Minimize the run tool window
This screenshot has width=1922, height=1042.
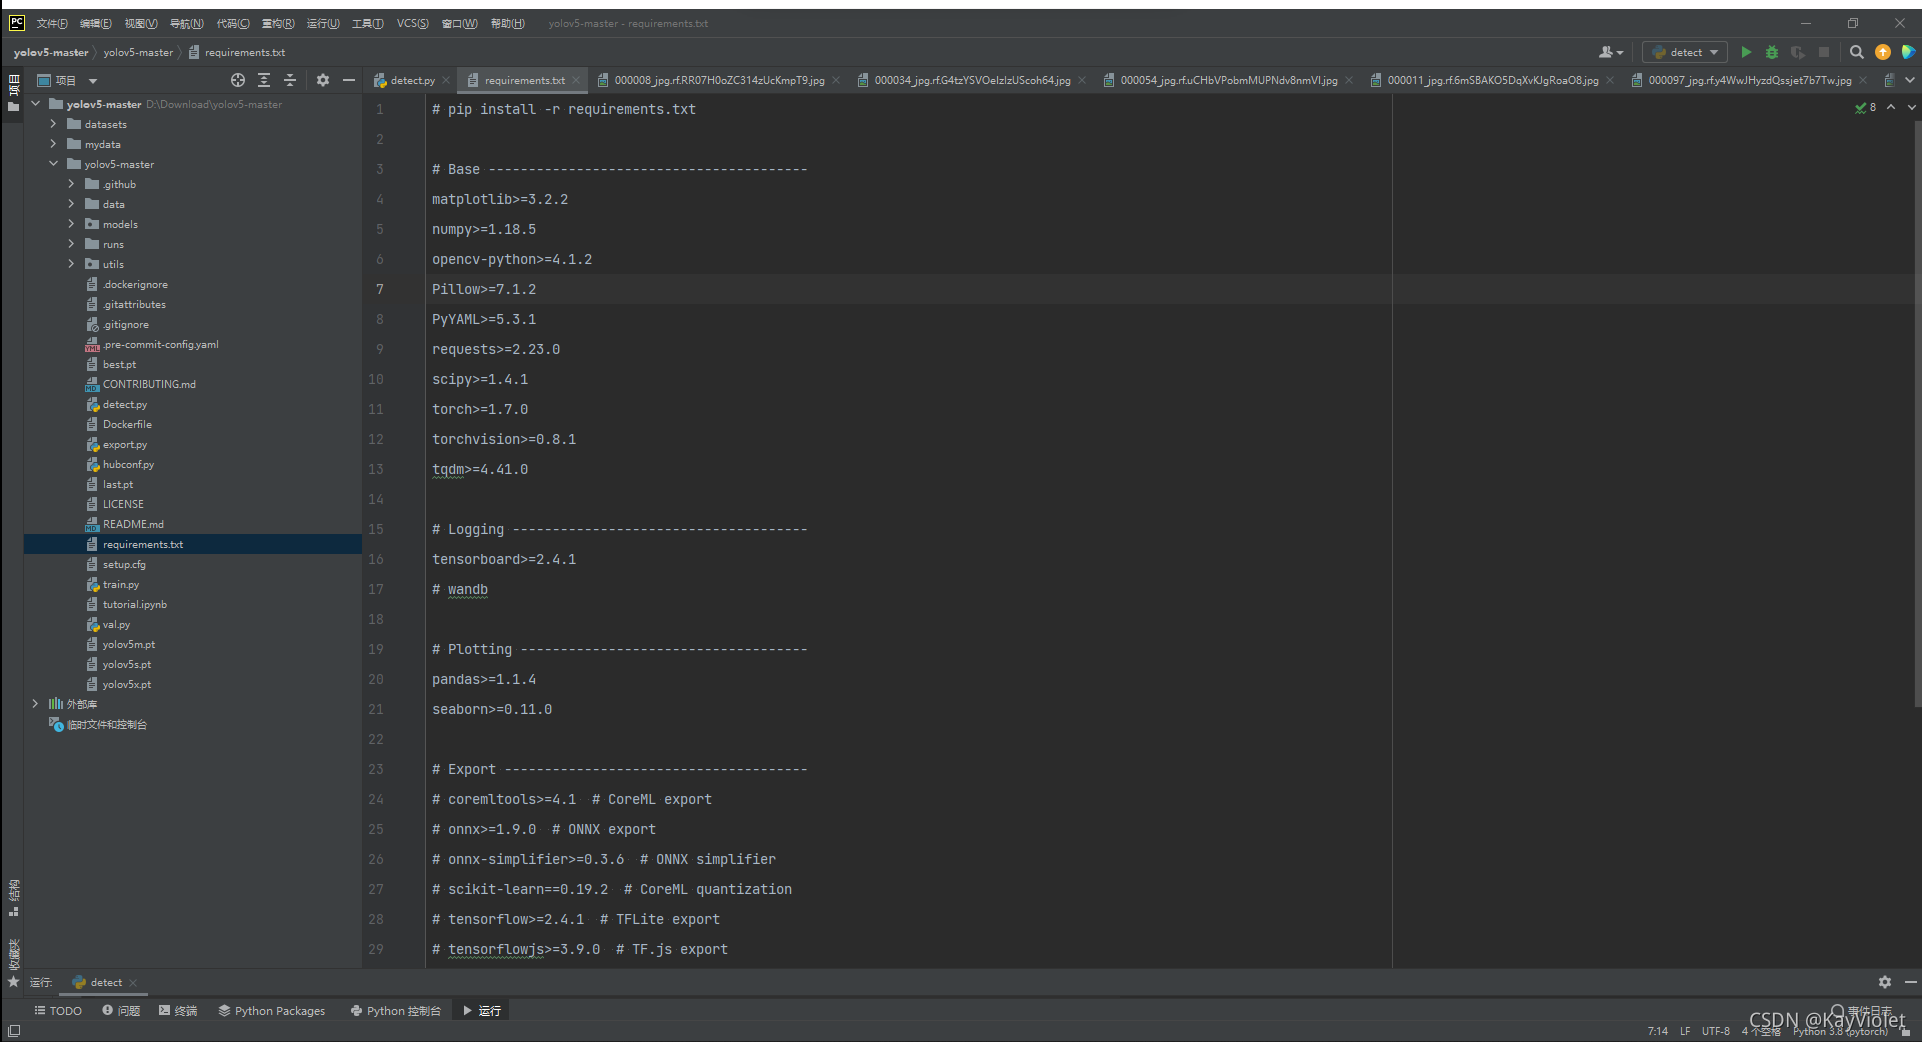[x=1910, y=982]
